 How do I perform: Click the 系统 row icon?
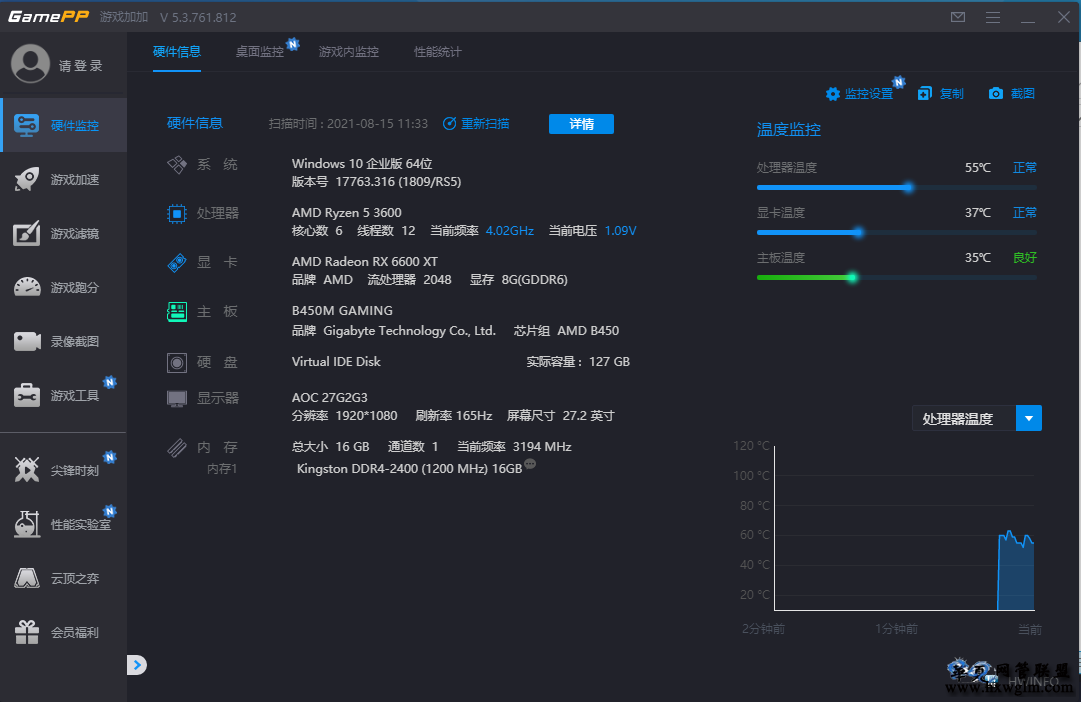(x=177, y=164)
